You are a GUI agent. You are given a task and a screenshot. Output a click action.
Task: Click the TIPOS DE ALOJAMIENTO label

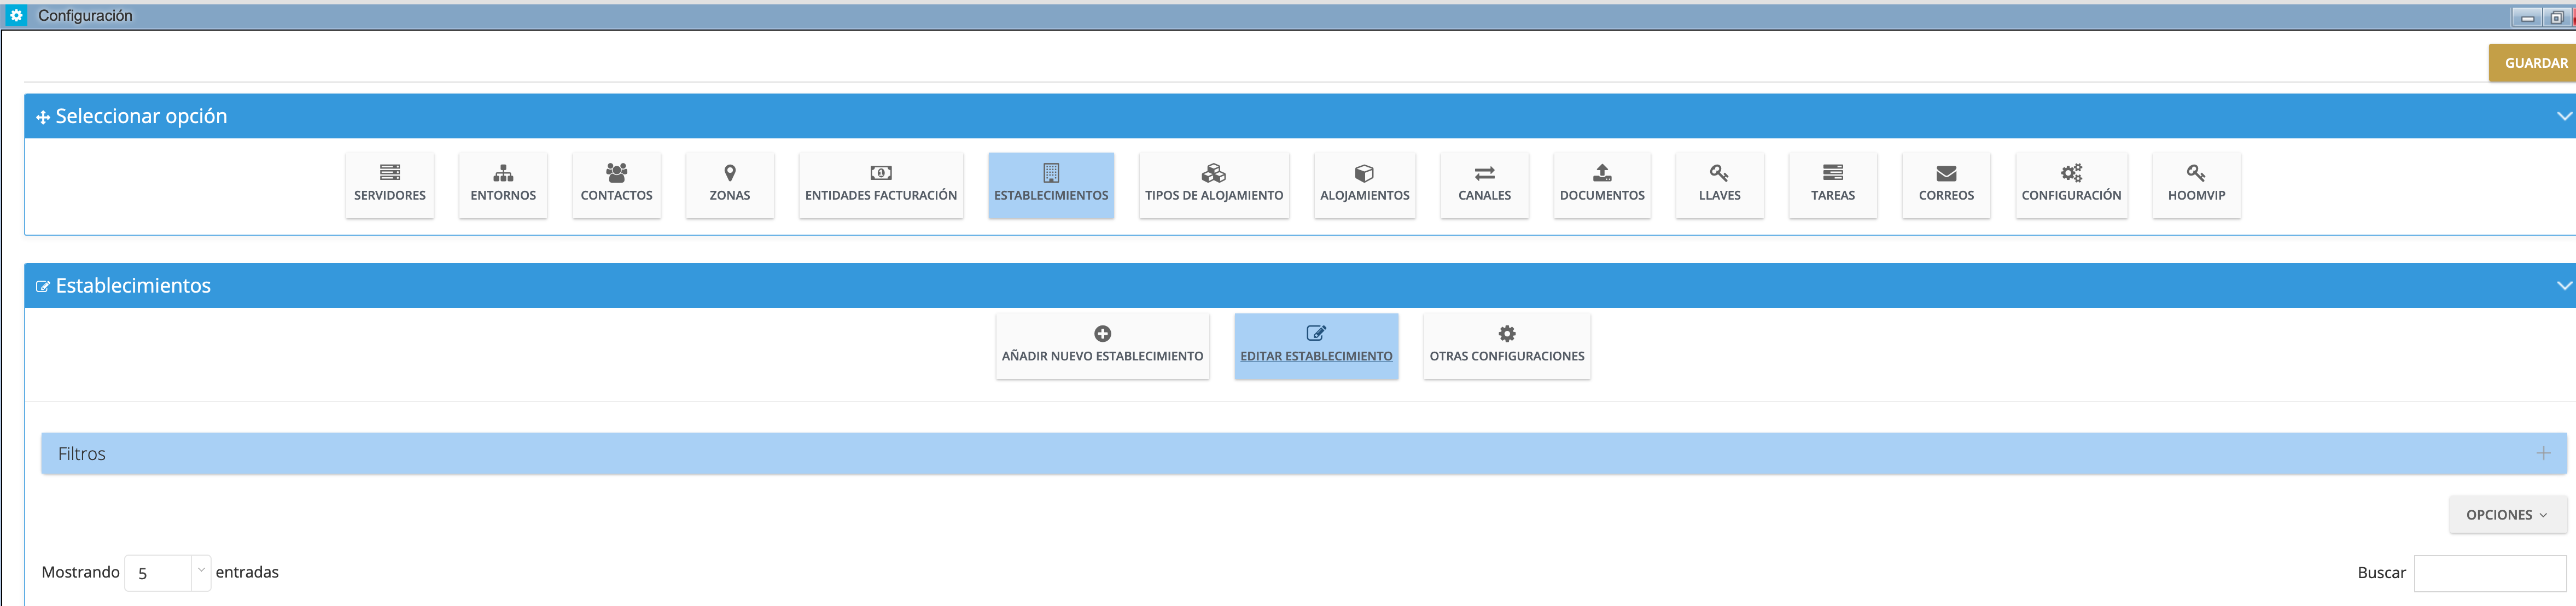[1213, 196]
